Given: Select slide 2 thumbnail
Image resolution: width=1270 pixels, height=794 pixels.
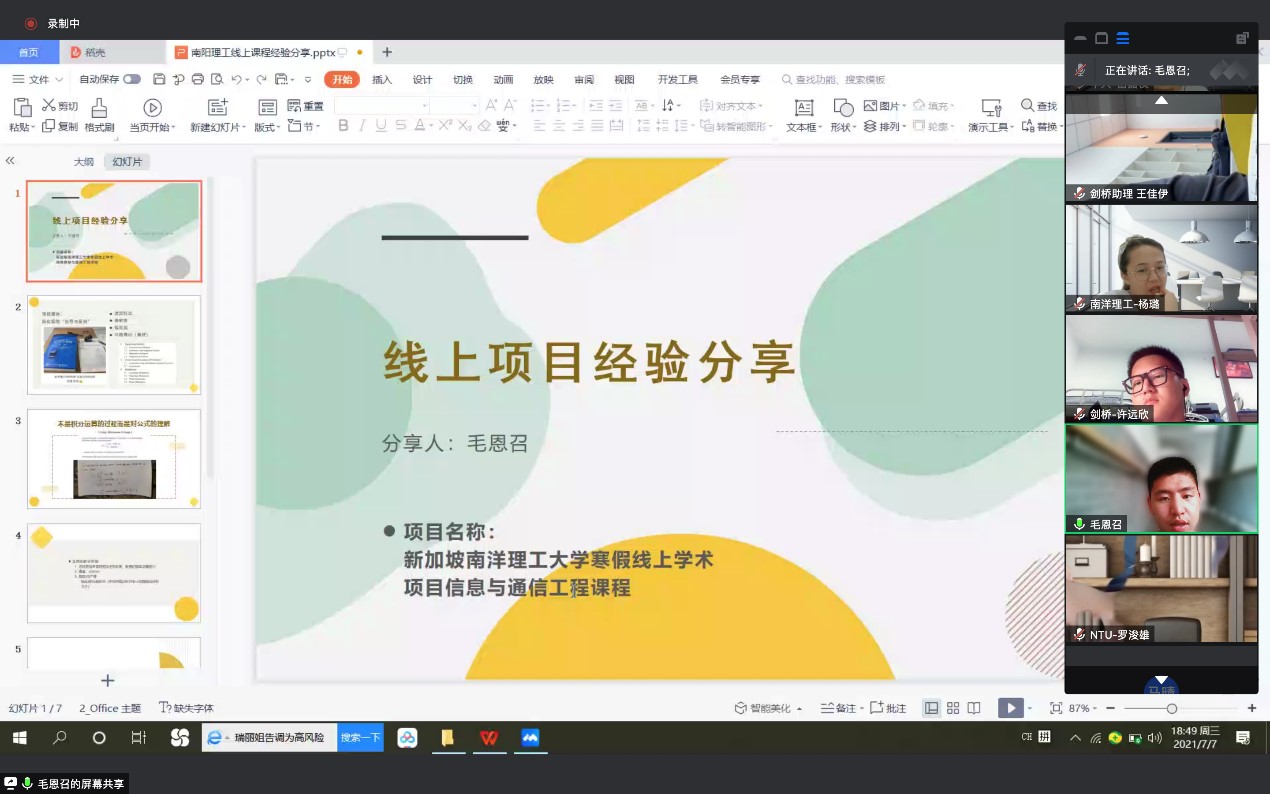Looking at the screenshot, I should [114, 344].
